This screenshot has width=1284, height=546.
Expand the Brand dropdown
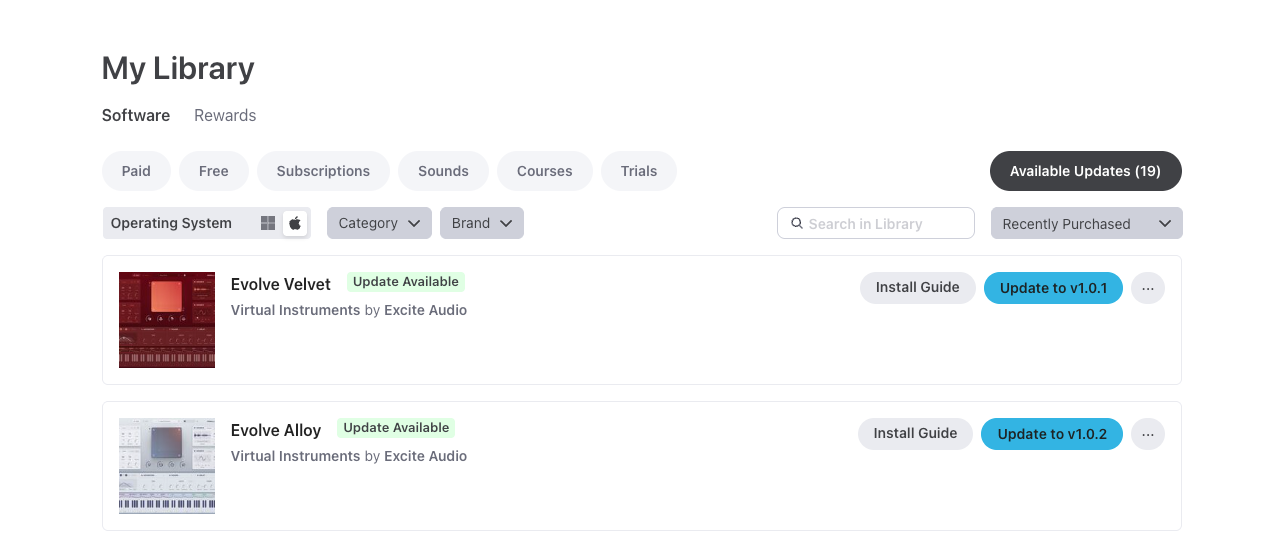pos(481,223)
